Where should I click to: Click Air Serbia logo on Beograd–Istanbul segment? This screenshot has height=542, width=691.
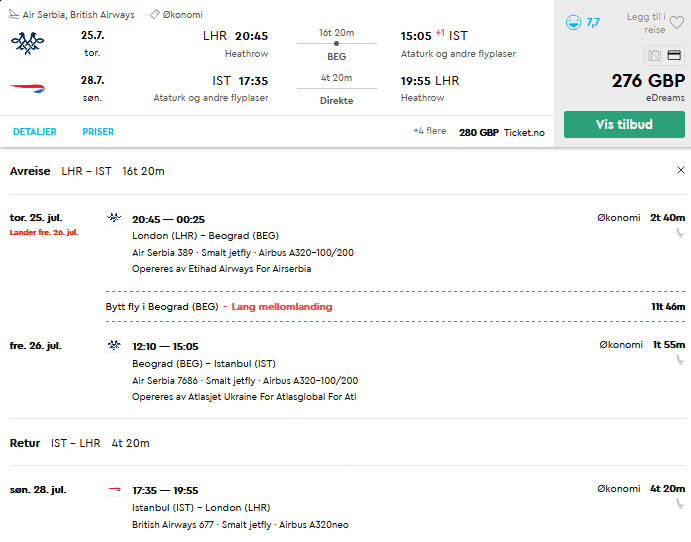(x=114, y=345)
